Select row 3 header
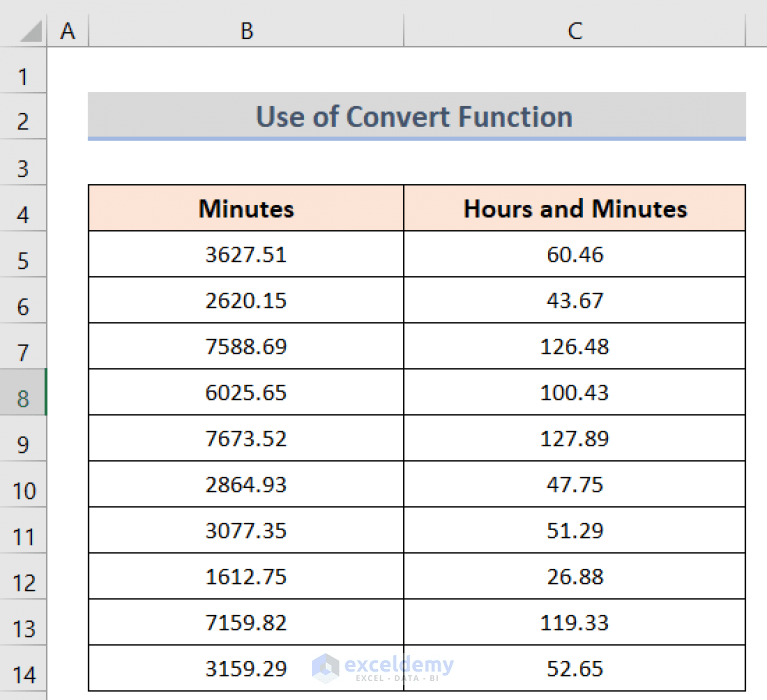The height and width of the screenshot is (700, 767). click(23, 162)
